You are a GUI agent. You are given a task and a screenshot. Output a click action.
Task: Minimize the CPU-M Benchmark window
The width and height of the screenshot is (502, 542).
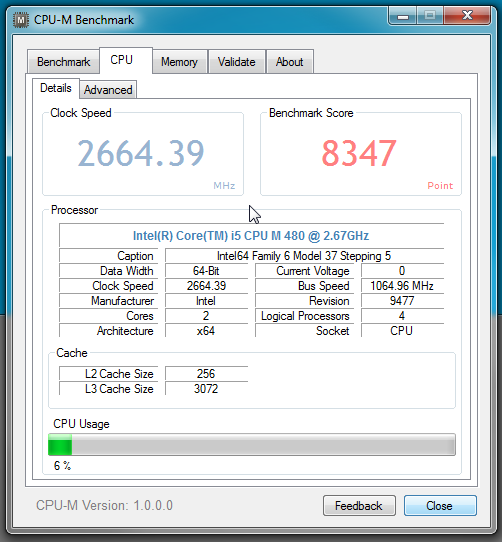(403, 16)
